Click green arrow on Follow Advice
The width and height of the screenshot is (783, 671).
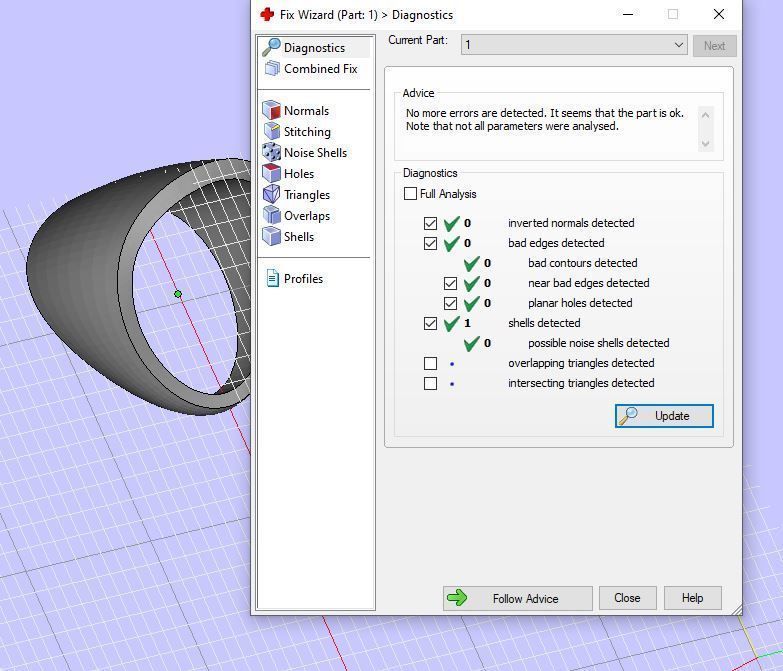tap(457, 598)
